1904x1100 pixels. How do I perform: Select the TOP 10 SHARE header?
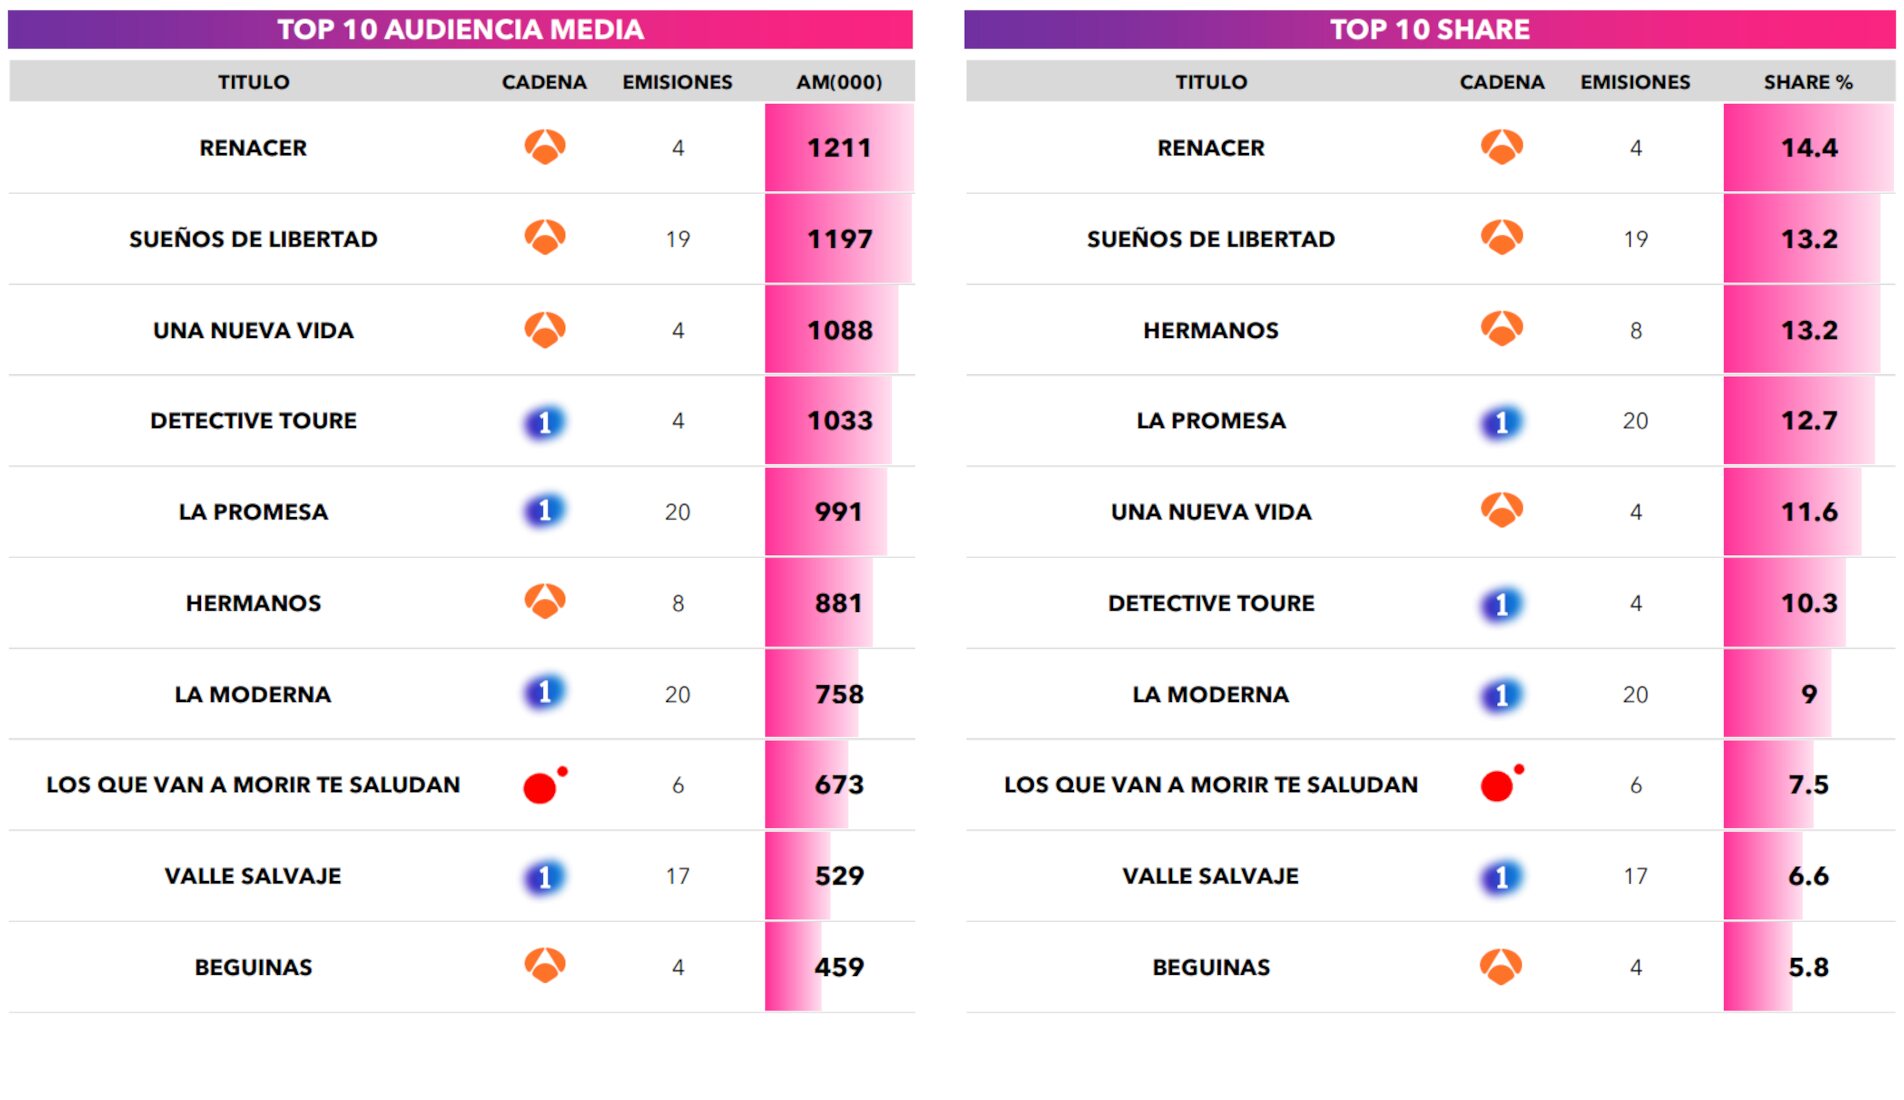(x=1429, y=30)
